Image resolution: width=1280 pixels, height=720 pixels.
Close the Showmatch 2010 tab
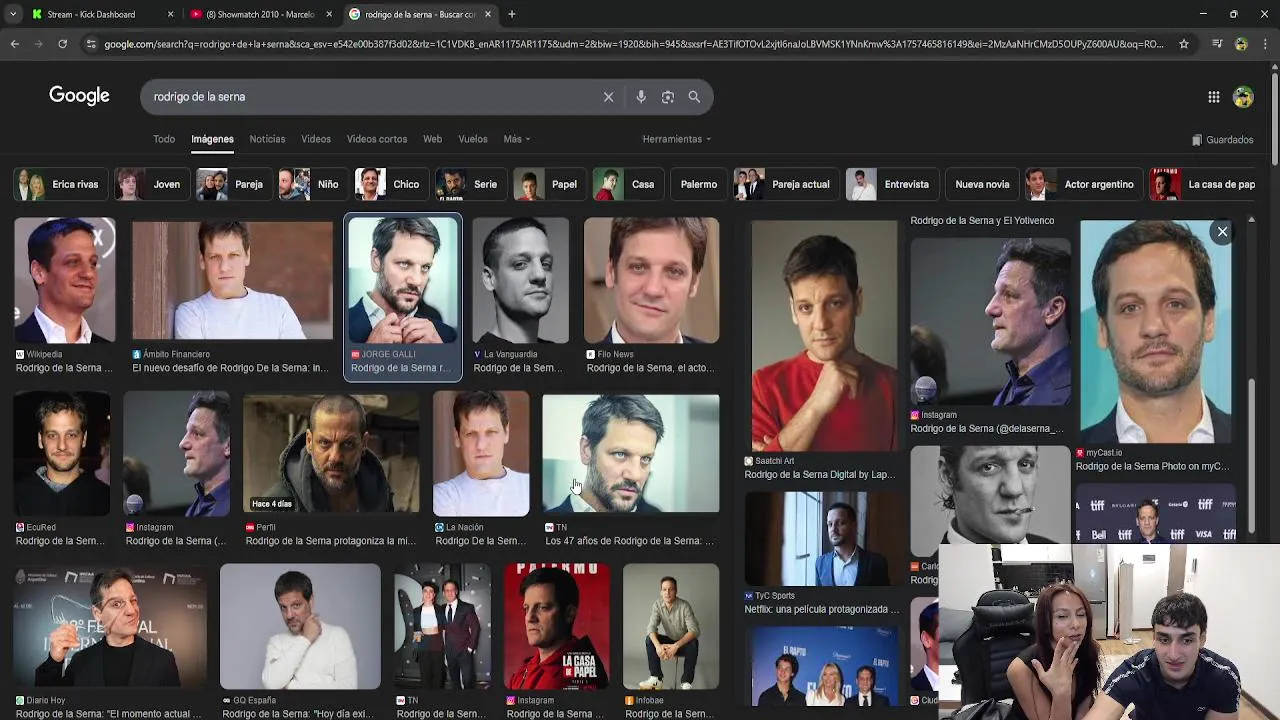pos(329,14)
